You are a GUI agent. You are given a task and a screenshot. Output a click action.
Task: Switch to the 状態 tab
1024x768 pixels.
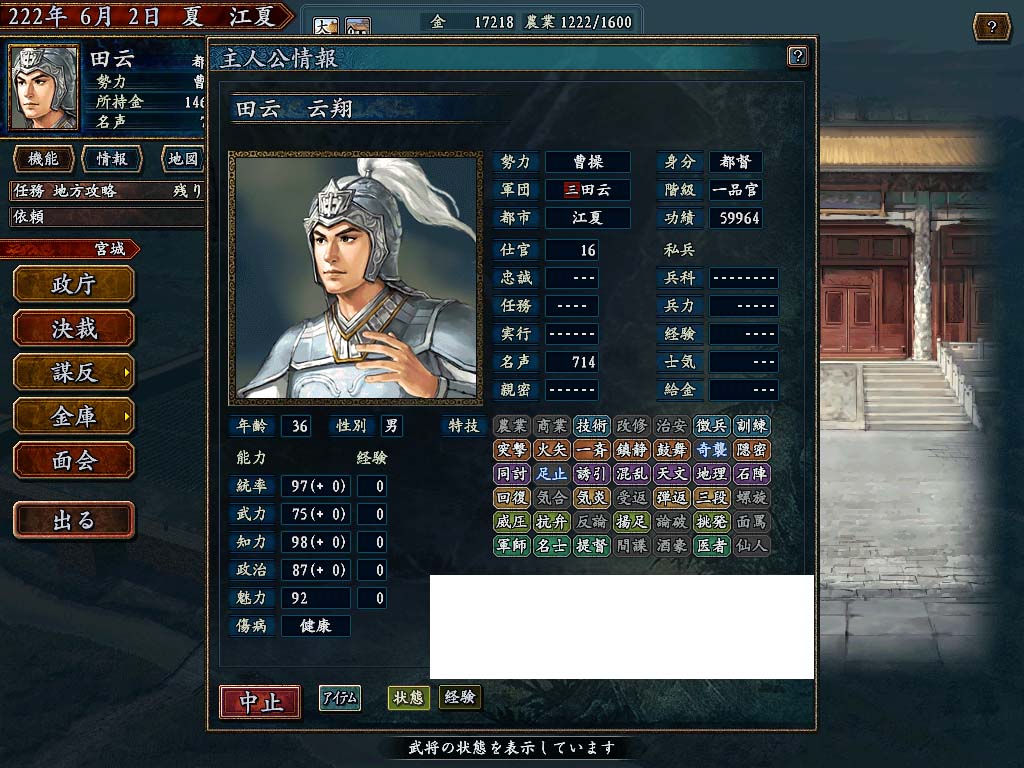coord(408,698)
